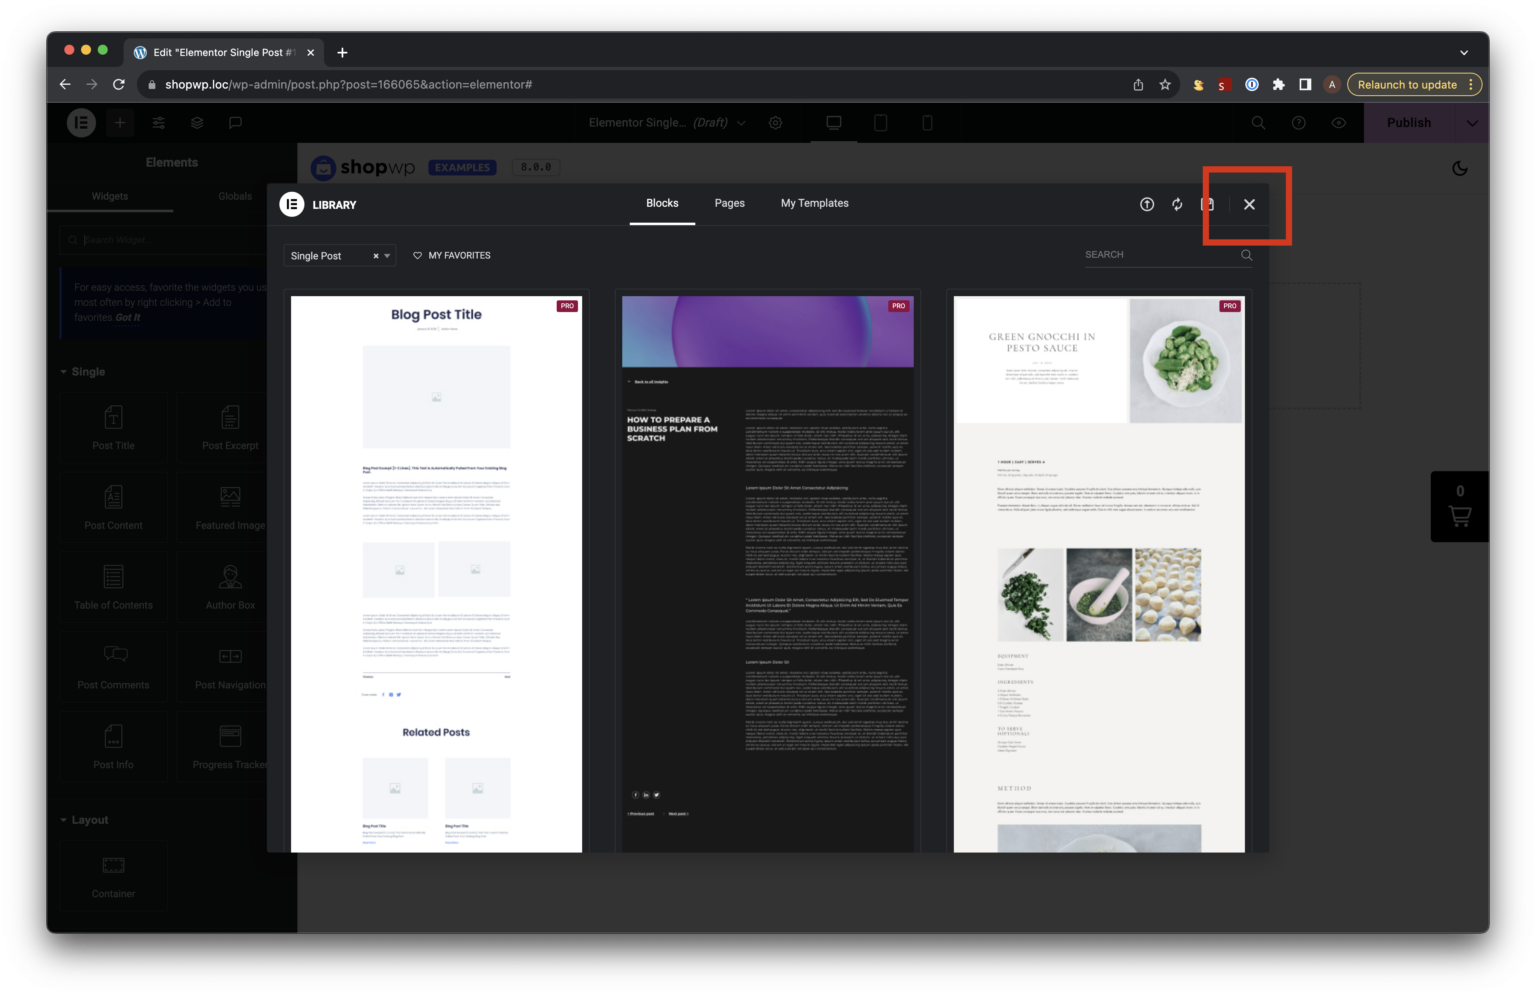Open Site Settings via the sliders icon
The width and height of the screenshot is (1536, 995).
click(158, 122)
